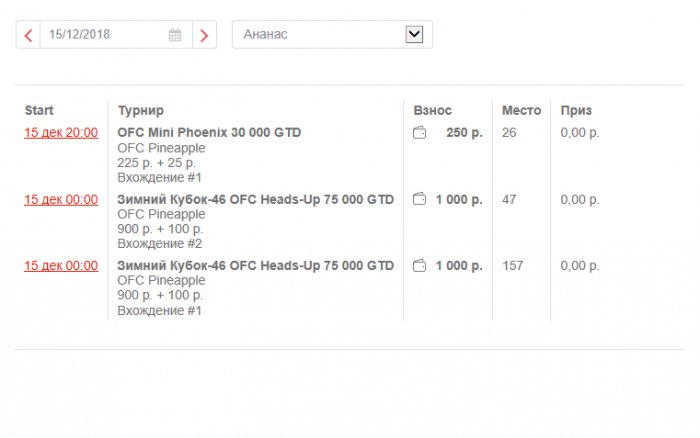700x438 pixels.
Task: Open 15 дек 00:00 link for place 47
Action: click(61, 200)
